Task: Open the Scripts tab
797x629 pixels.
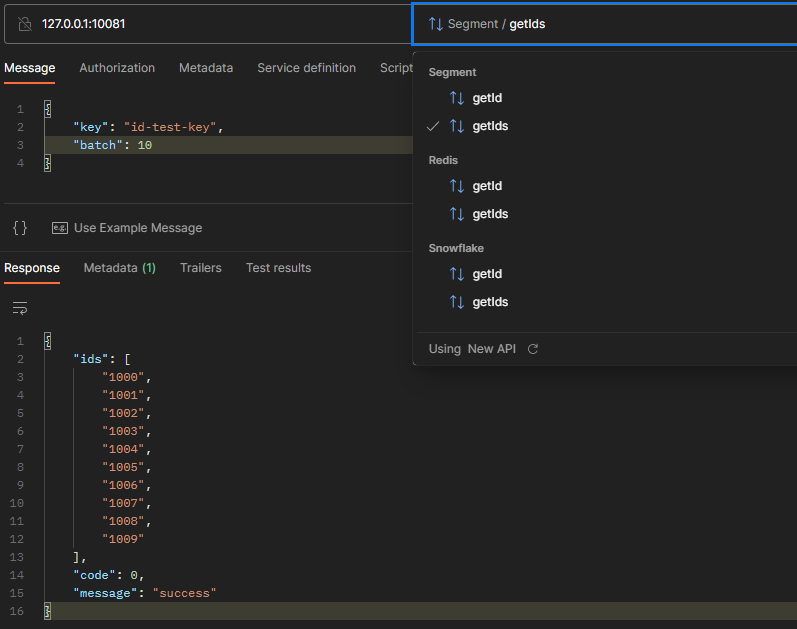Action: click(x=396, y=68)
